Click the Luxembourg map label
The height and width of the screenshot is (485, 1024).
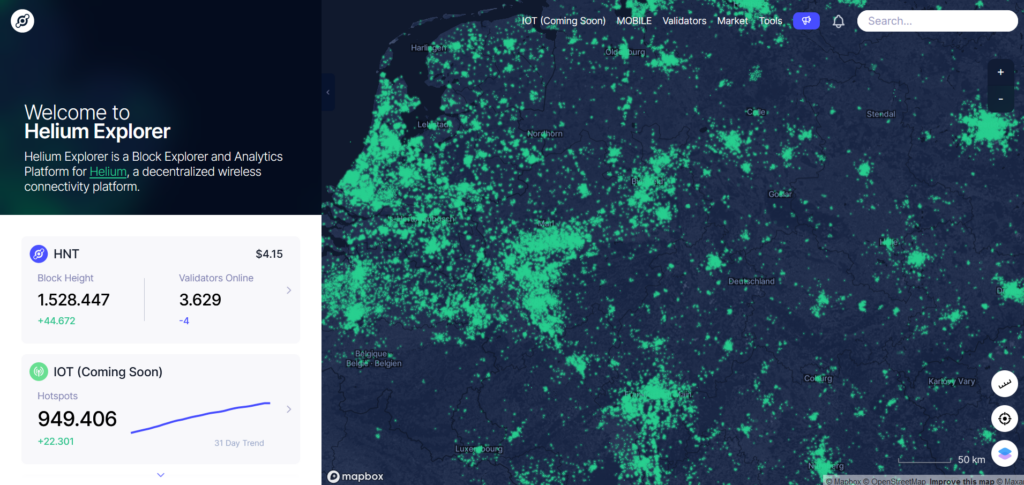(479, 449)
